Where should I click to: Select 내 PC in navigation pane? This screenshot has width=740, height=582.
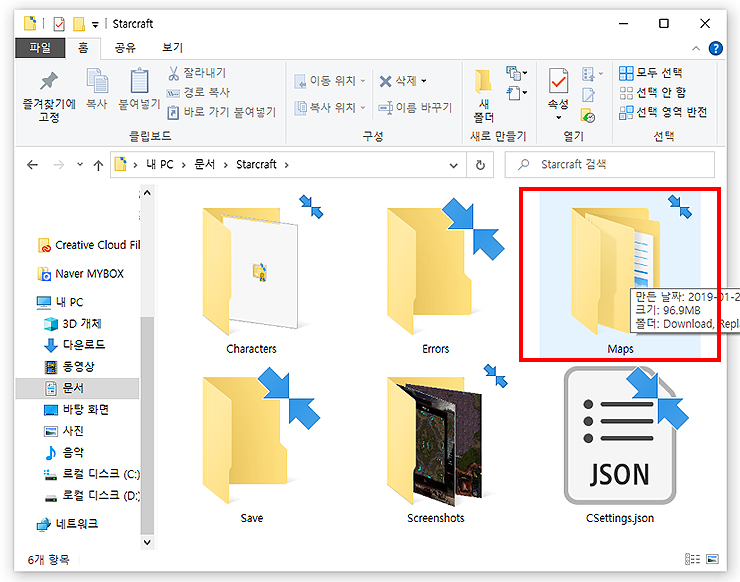pos(60,302)
